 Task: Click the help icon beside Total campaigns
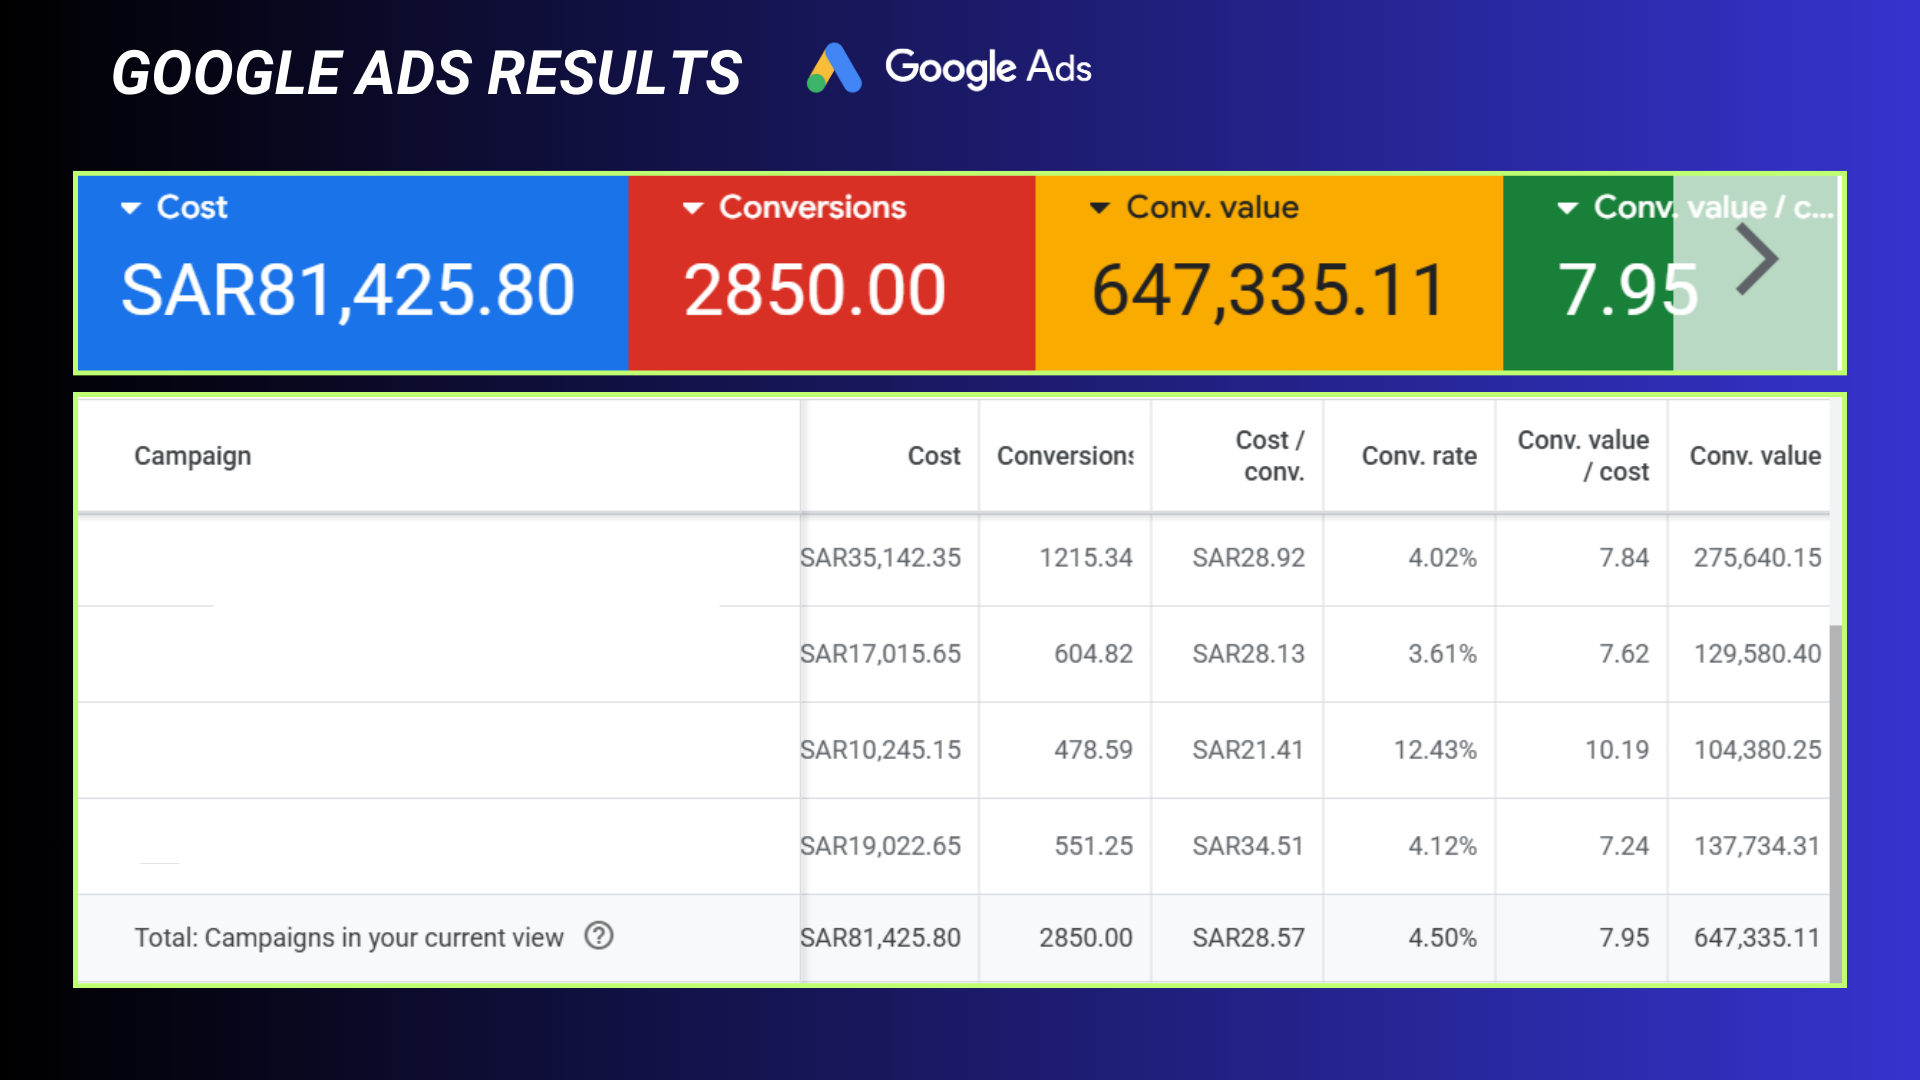(599, 936)
